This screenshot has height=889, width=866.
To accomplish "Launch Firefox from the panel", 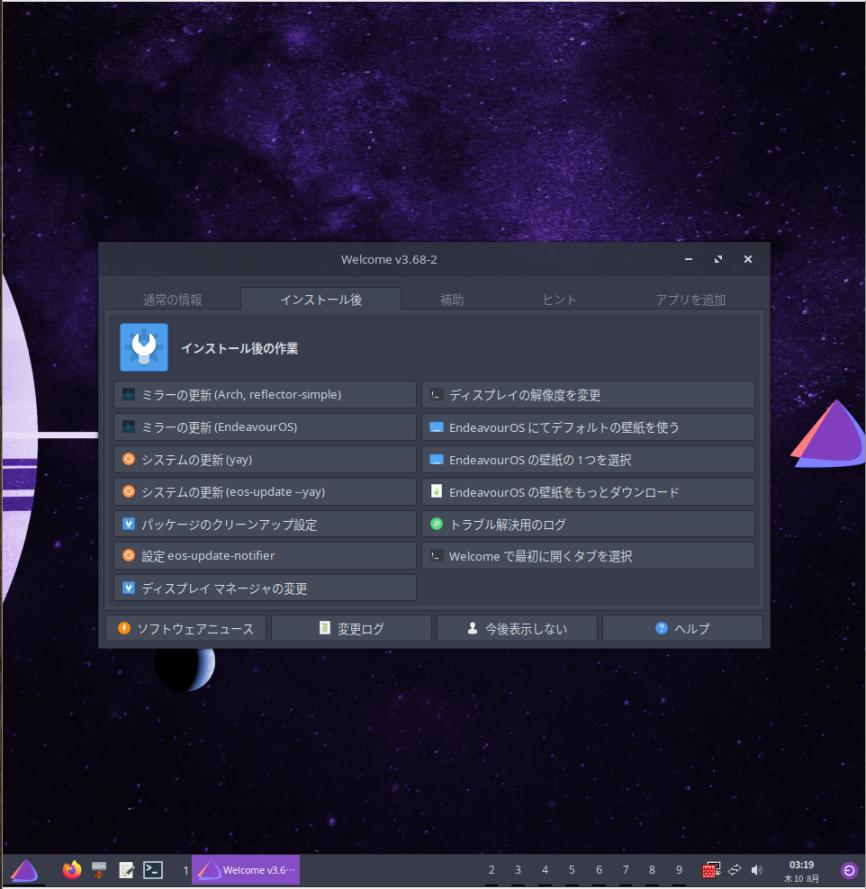I will click(x=71, y=870).
